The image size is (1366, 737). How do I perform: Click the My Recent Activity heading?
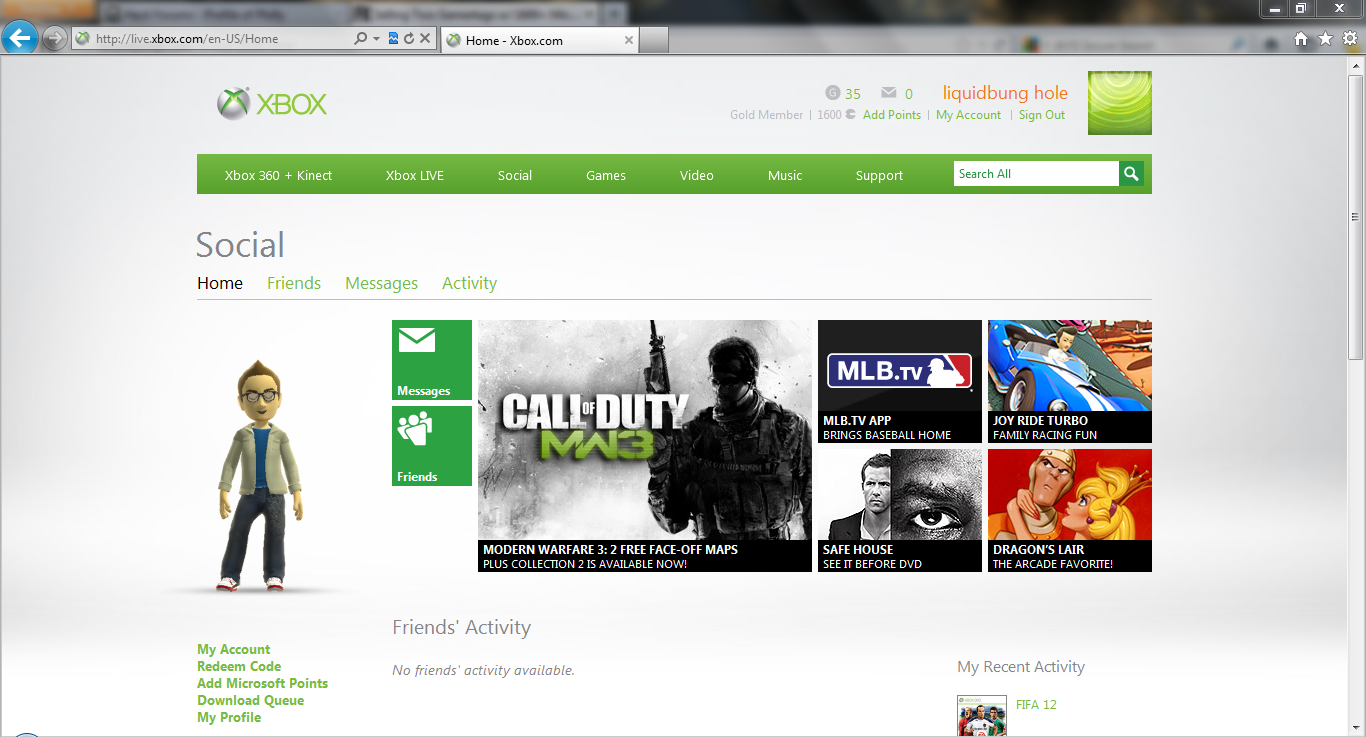coord(1021,667)
